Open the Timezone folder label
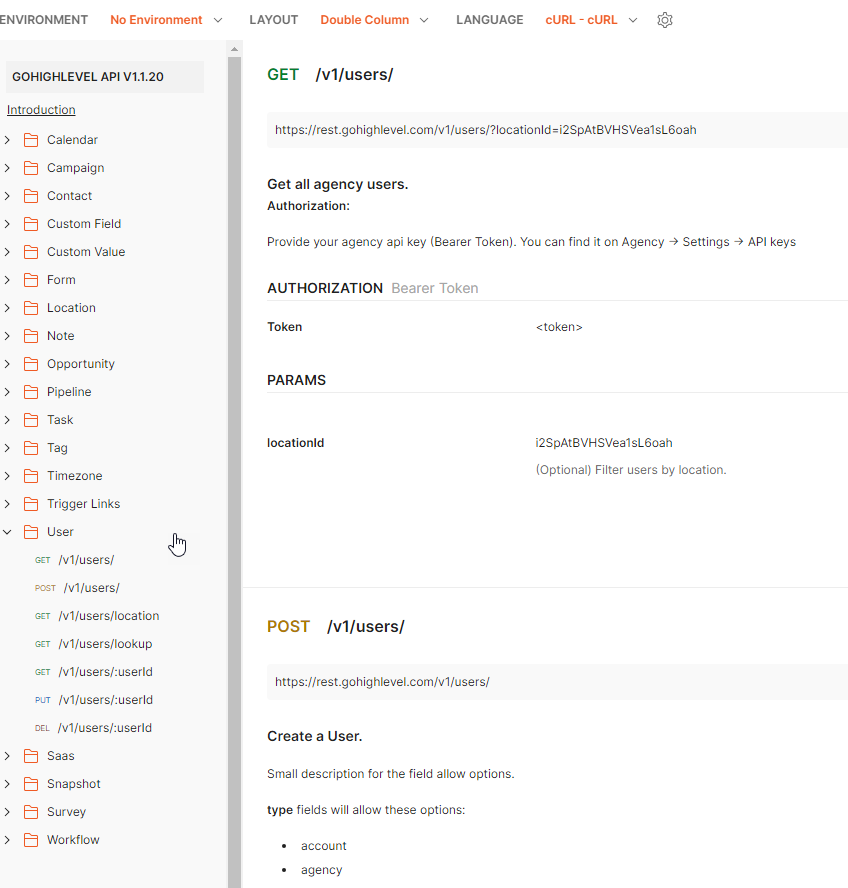Viewport: 848px width, 888px height. (75, 476)
